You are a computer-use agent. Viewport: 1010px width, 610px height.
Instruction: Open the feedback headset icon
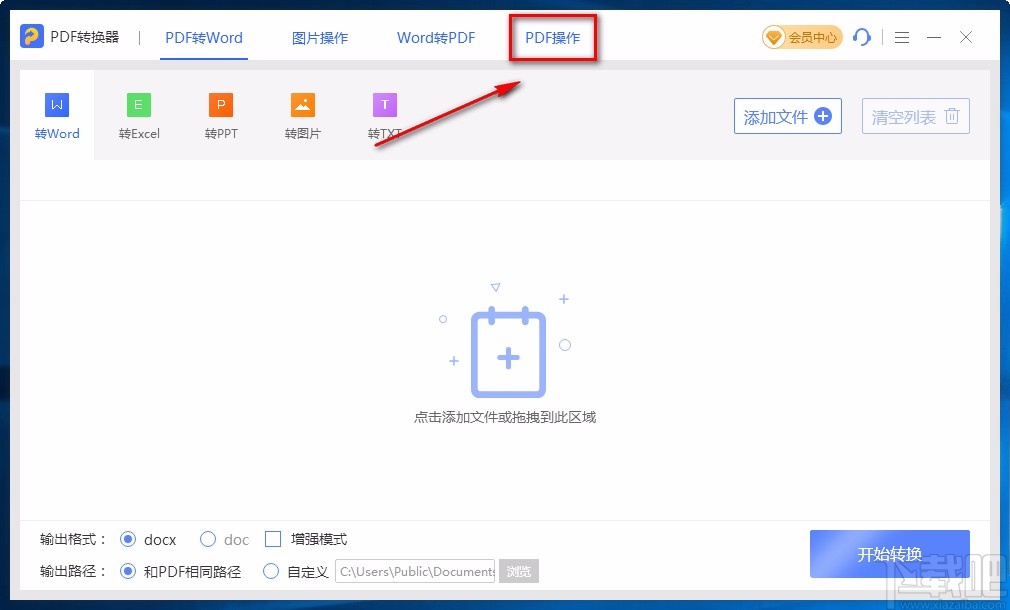pos(862,37)
